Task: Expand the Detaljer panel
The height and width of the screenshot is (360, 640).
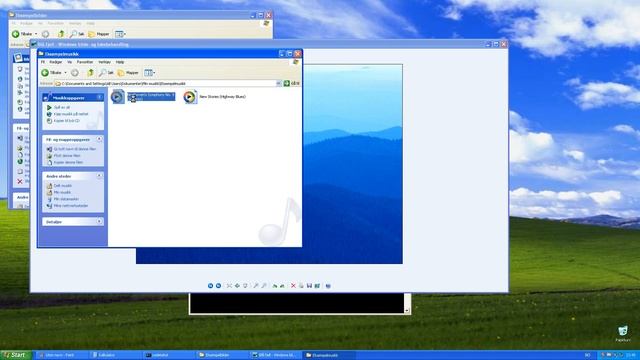Action: click(100, 221)
